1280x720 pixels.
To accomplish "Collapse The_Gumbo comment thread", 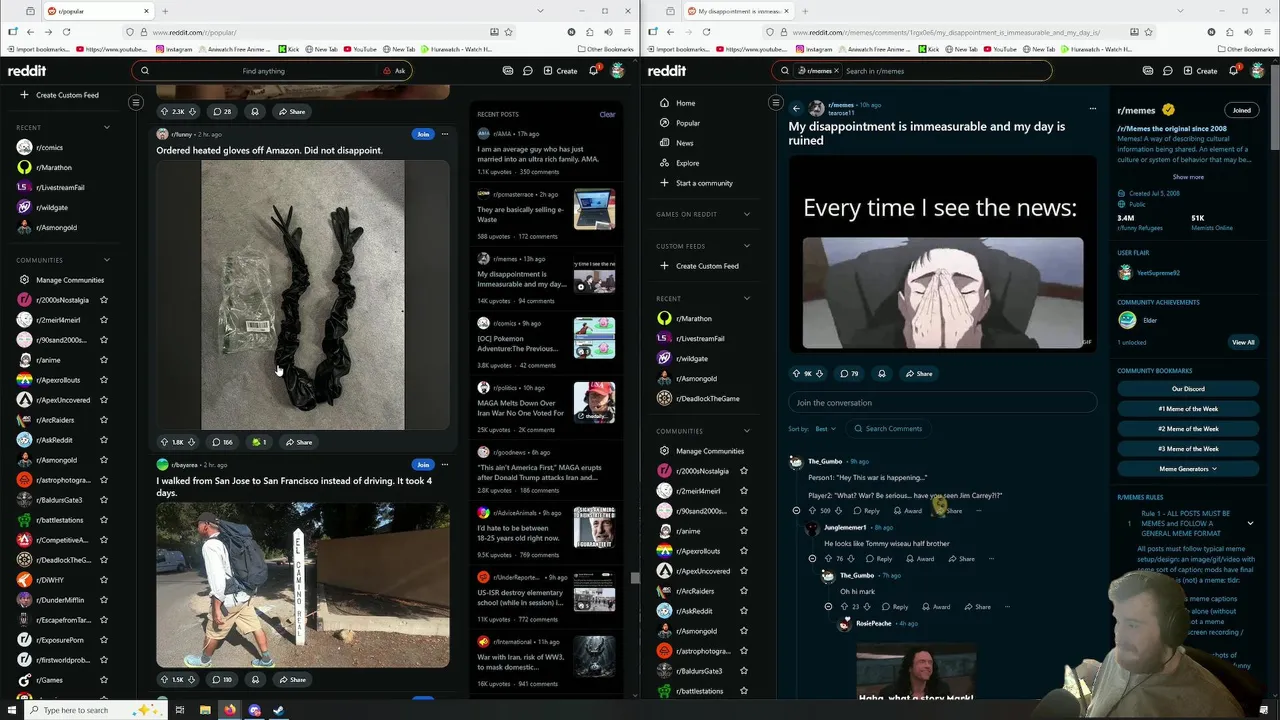I will point(796,511).
